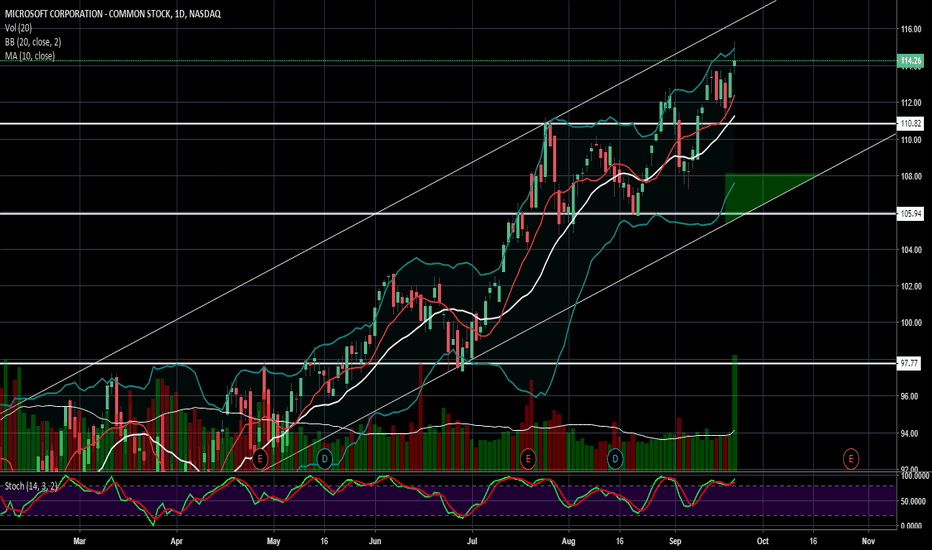Select the BB (20, close, 2) indicator label

point(33,42)
